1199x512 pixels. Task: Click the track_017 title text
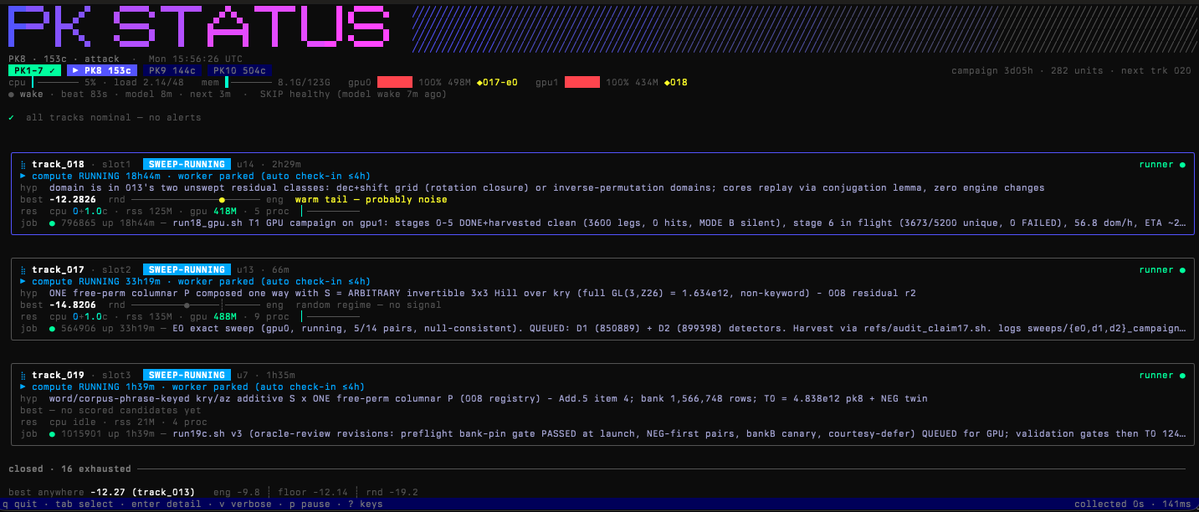[x=57, y=271]
